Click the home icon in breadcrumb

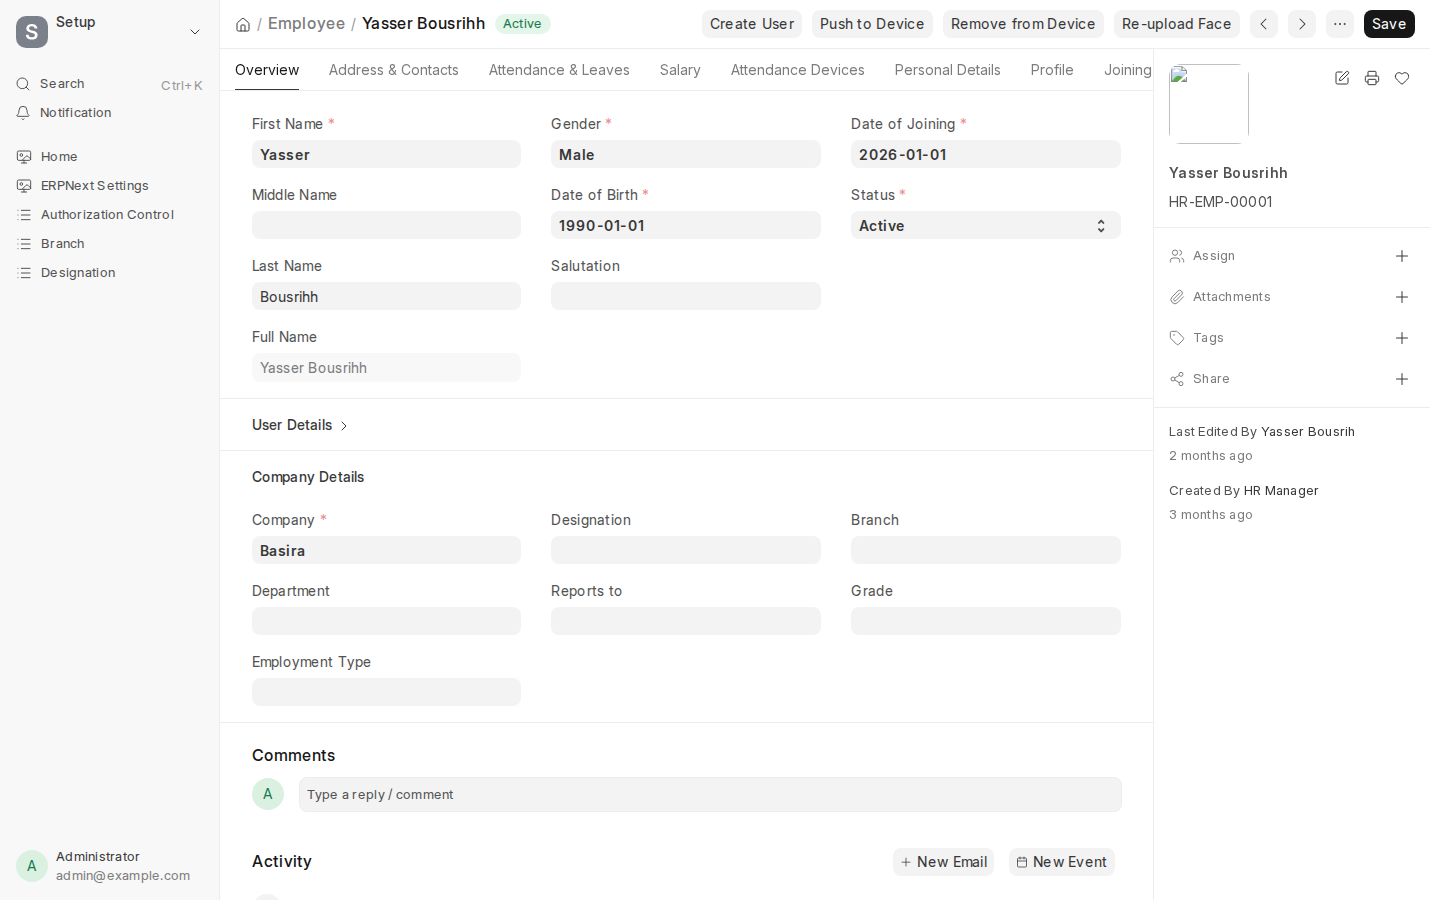(x=243, y=24)
